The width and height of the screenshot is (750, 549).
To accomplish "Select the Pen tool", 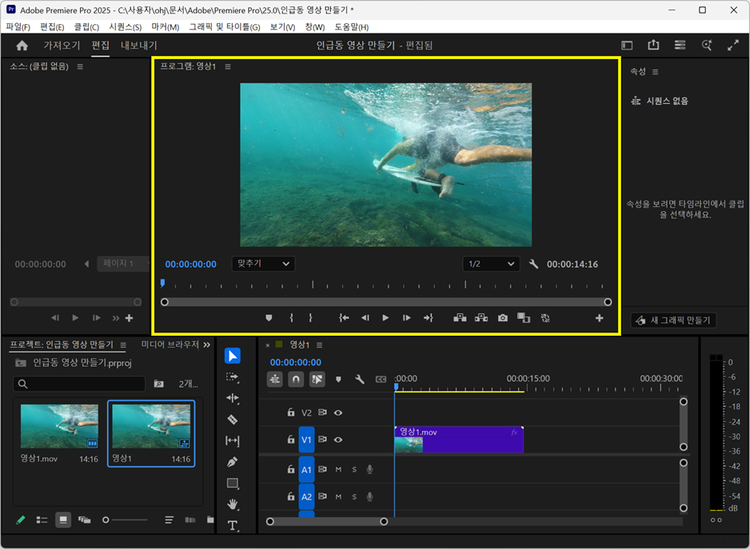I will [232, 462].
